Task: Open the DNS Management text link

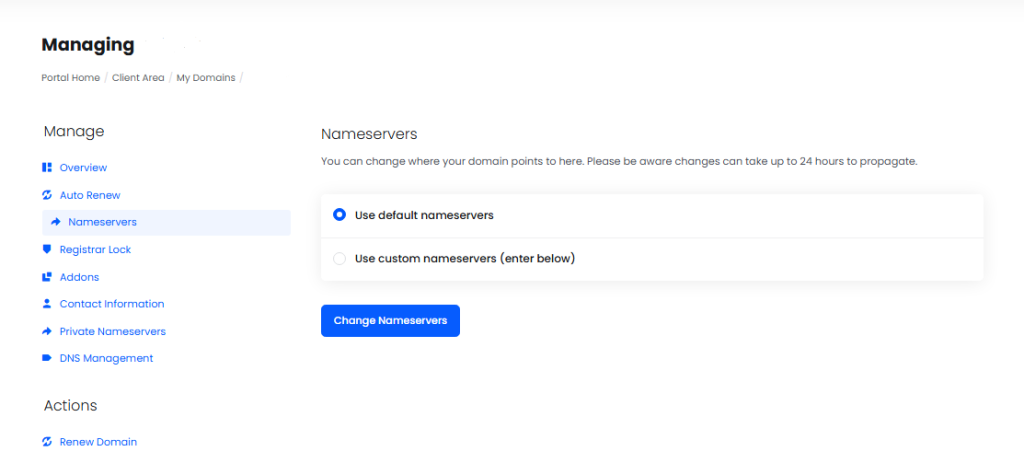Action: [106, 358]
